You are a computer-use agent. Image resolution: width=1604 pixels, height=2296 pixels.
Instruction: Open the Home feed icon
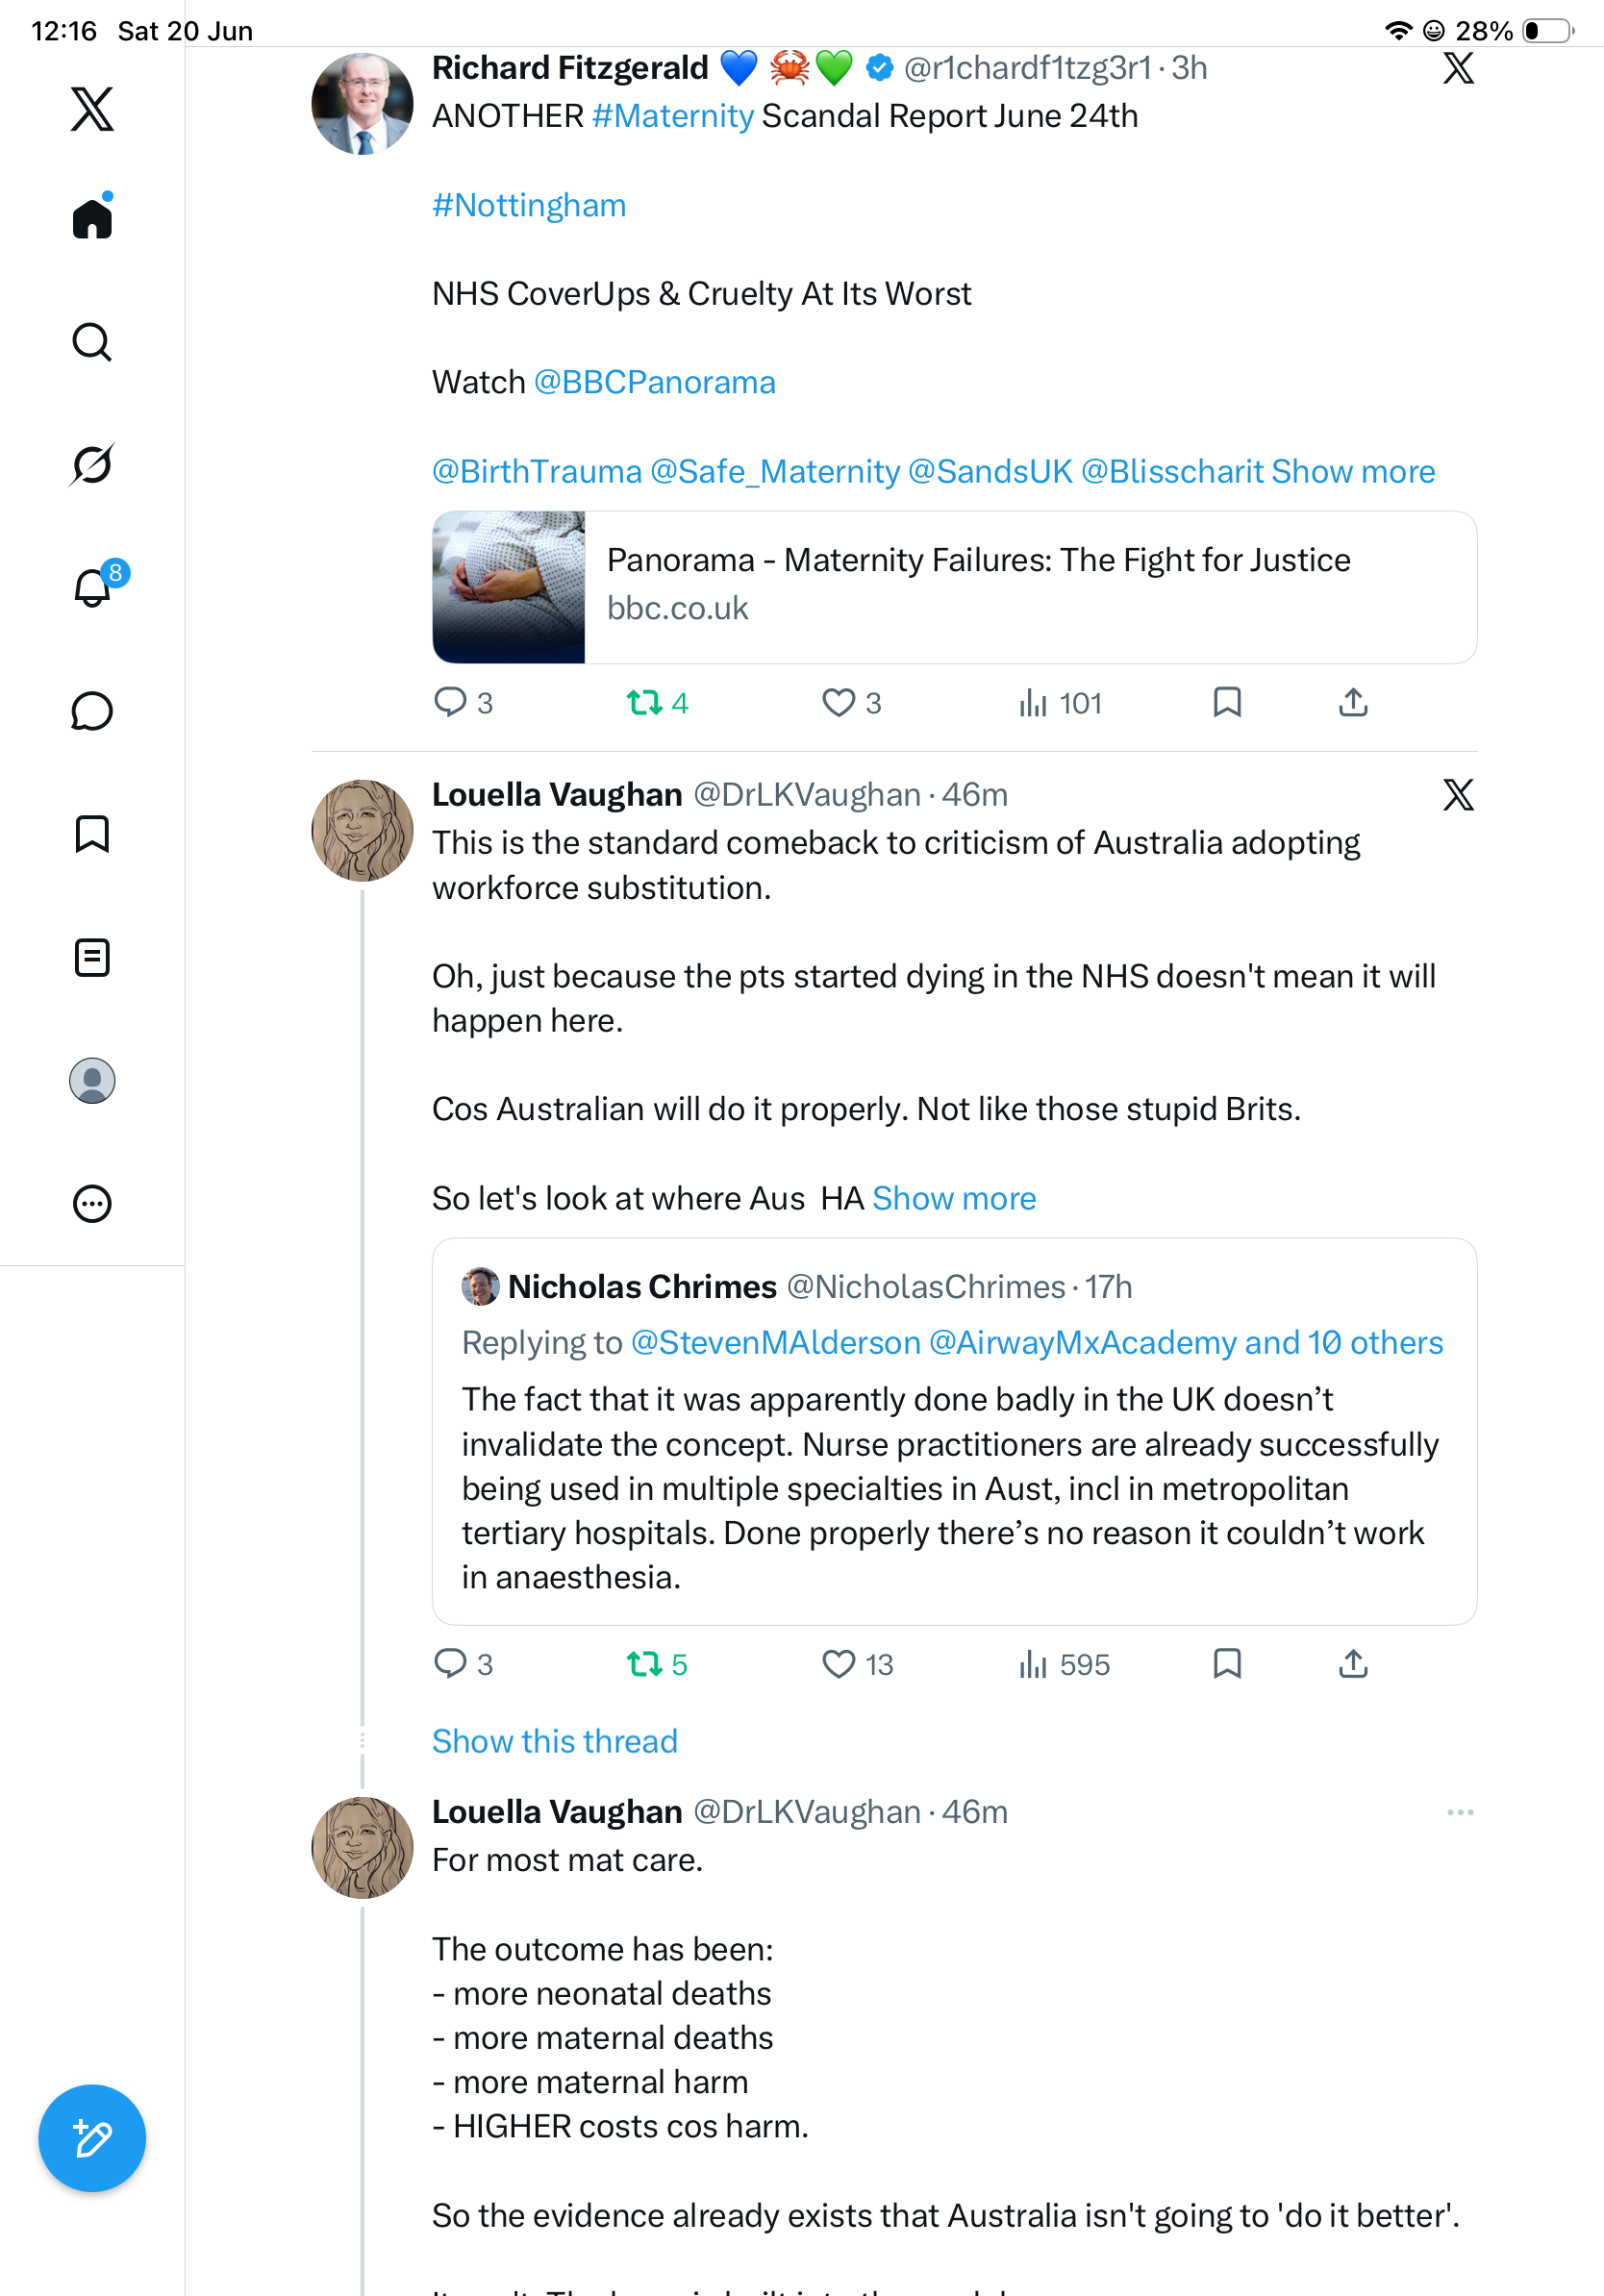click(92, 217)
